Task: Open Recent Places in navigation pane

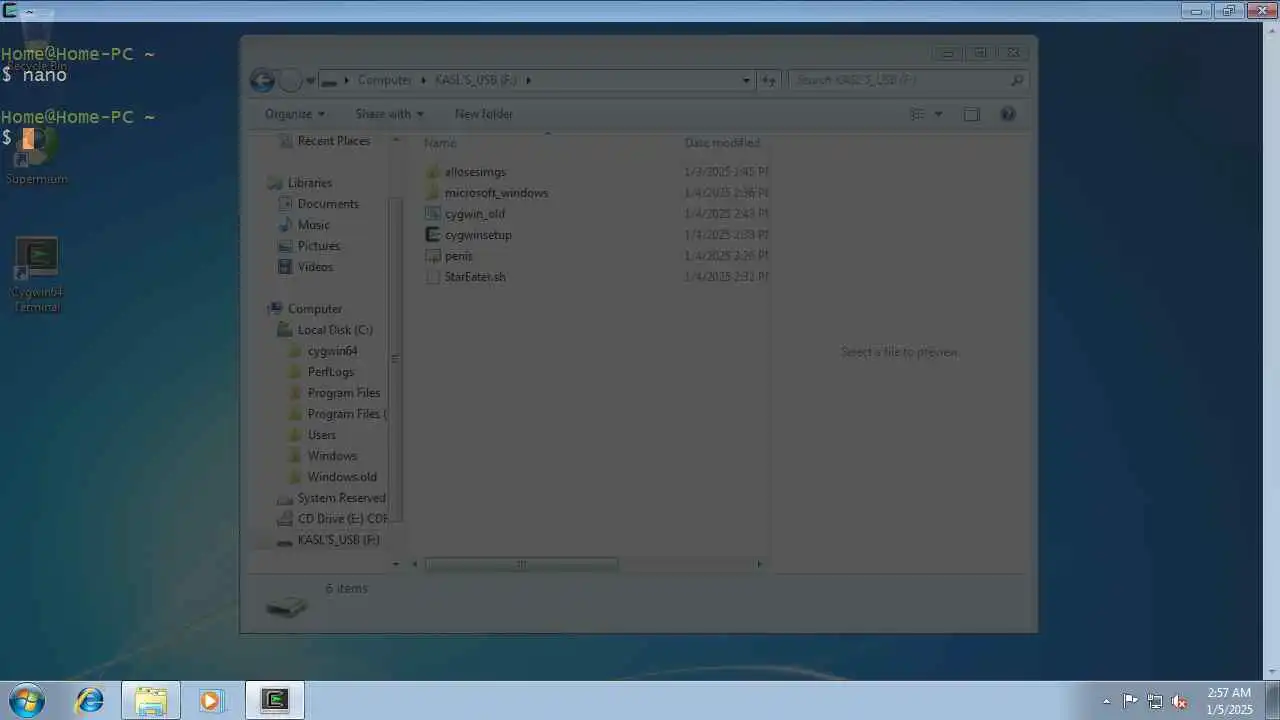Action: pos(333,141)
